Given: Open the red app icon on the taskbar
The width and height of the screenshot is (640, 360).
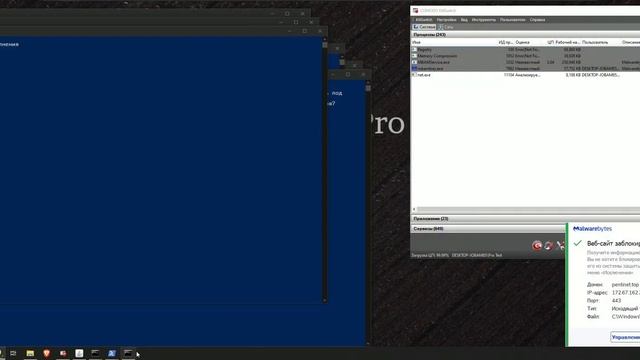Looking at the screenshot, I should [63, 353].
